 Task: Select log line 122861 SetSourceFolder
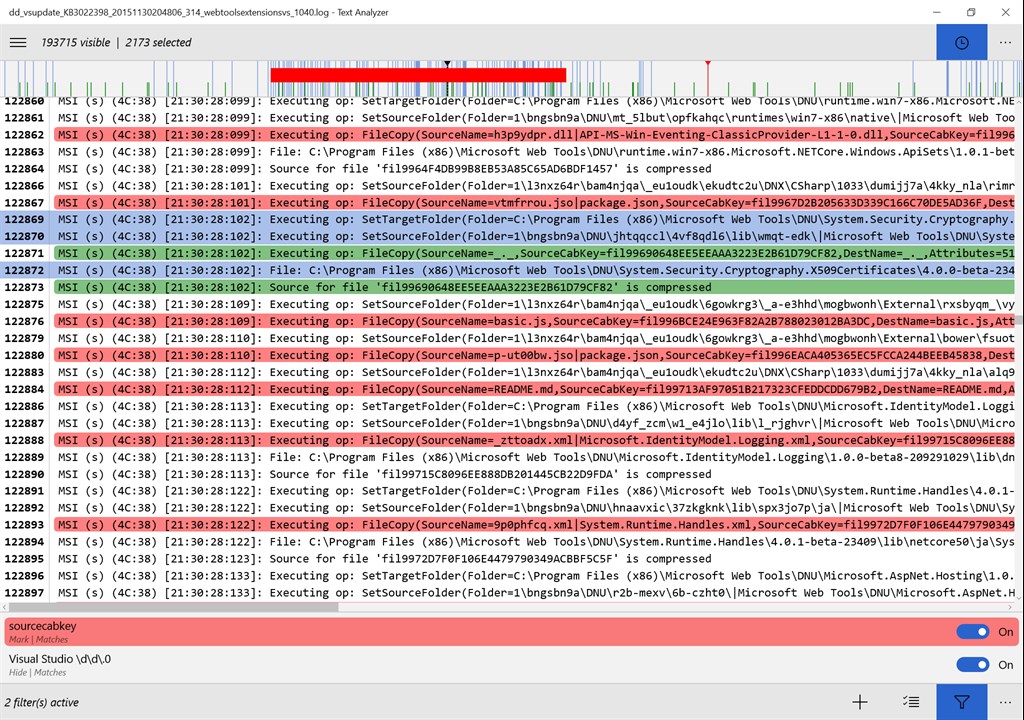click(x=509, y=118)
